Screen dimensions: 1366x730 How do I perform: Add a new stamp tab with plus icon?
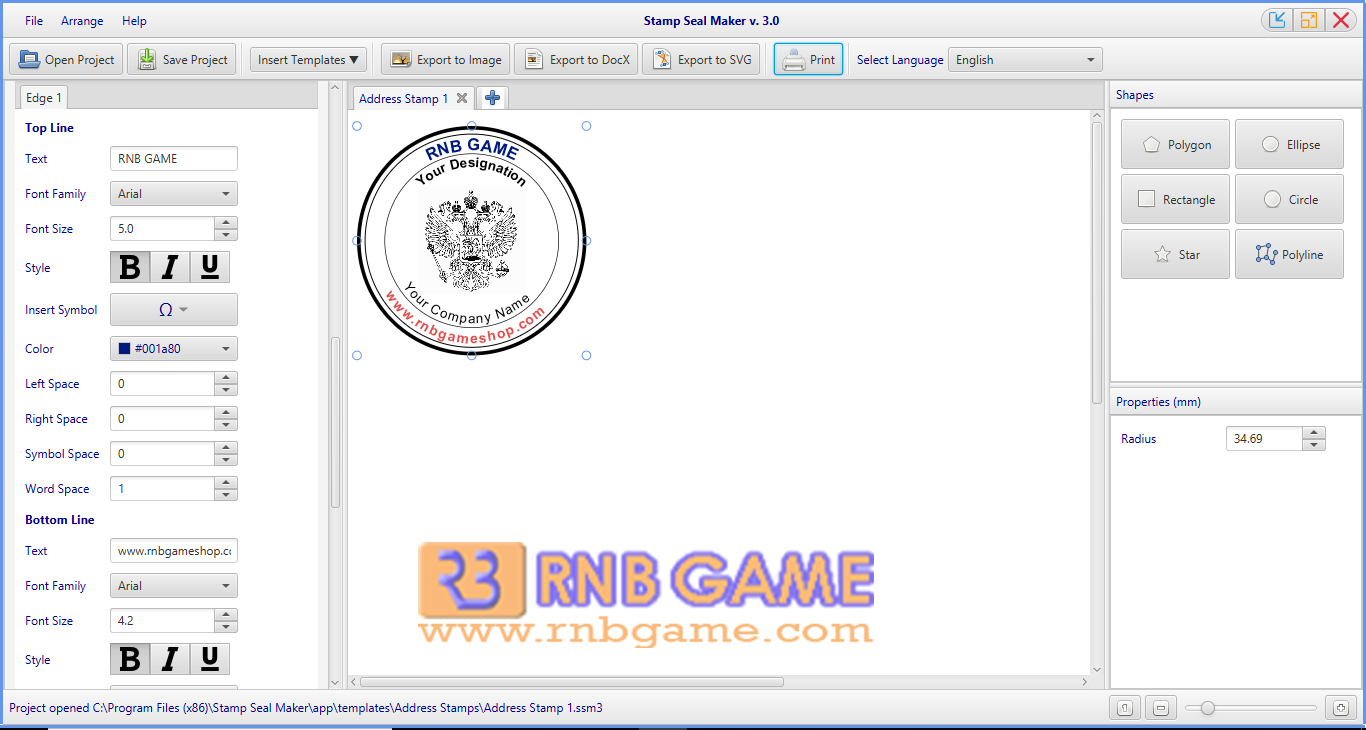pyautogui.click(x=492, y=98)
